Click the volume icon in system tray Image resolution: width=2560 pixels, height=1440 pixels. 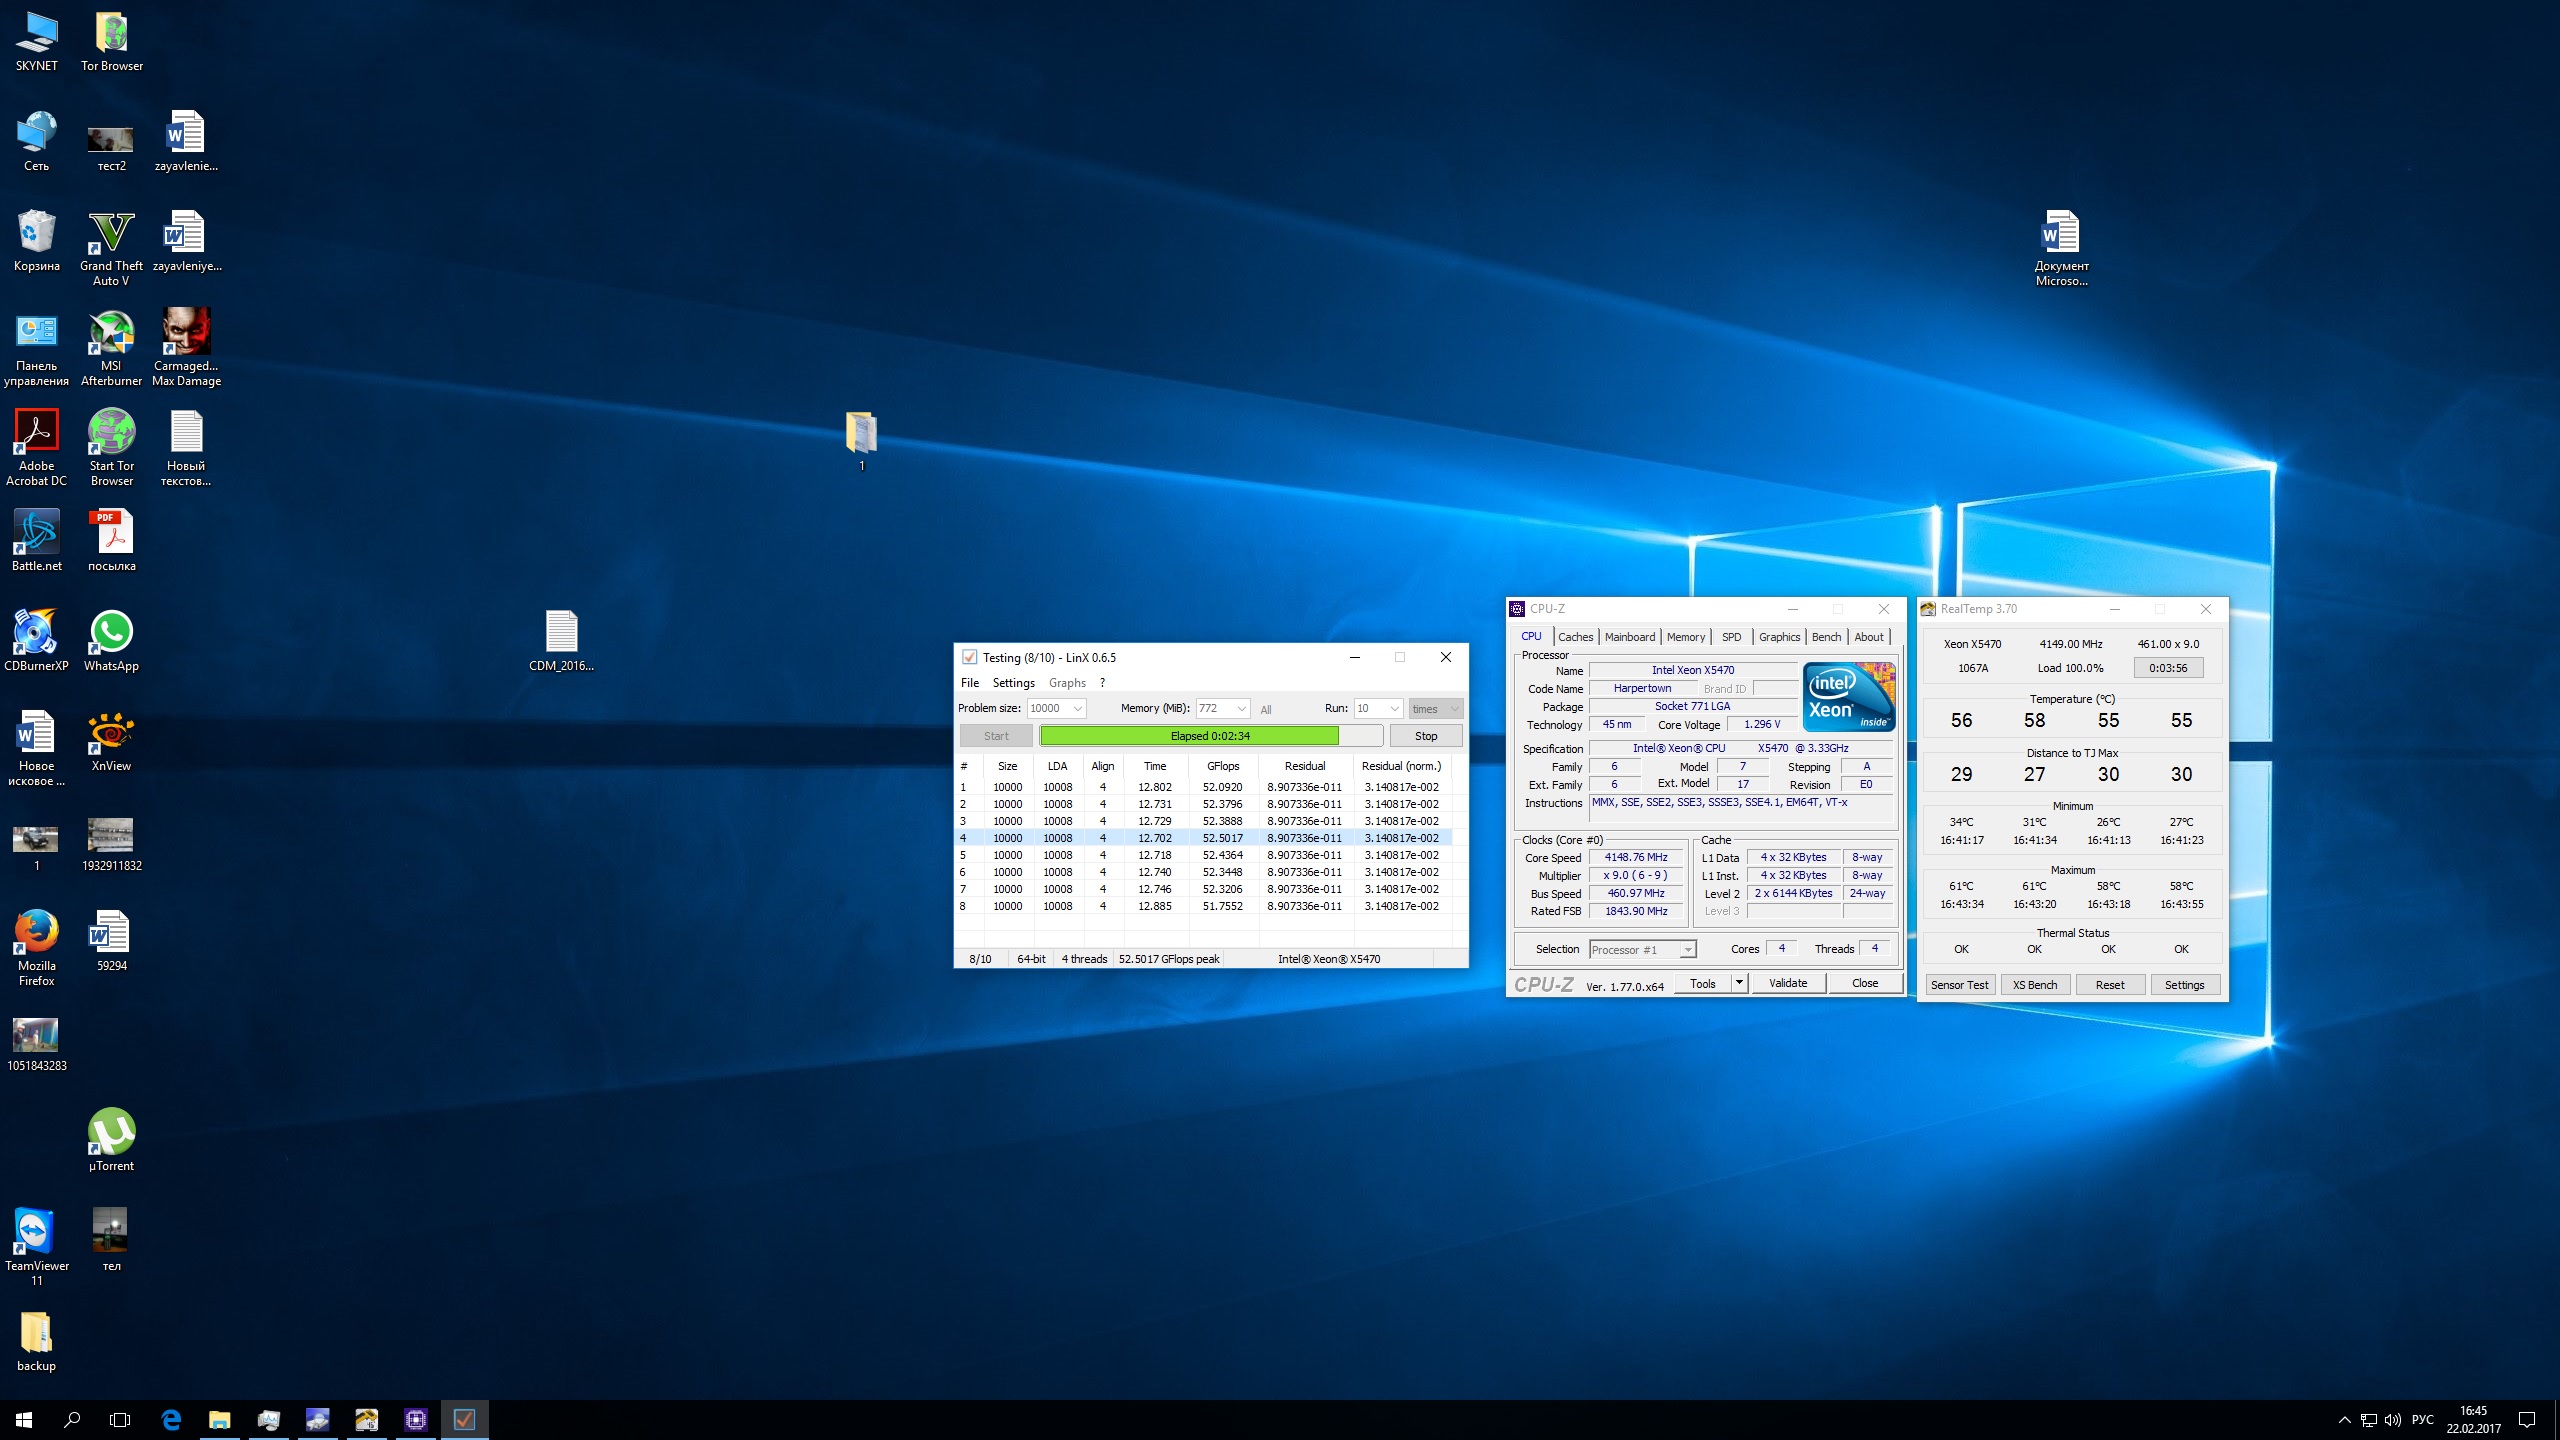click(x=2392, y=1420)
